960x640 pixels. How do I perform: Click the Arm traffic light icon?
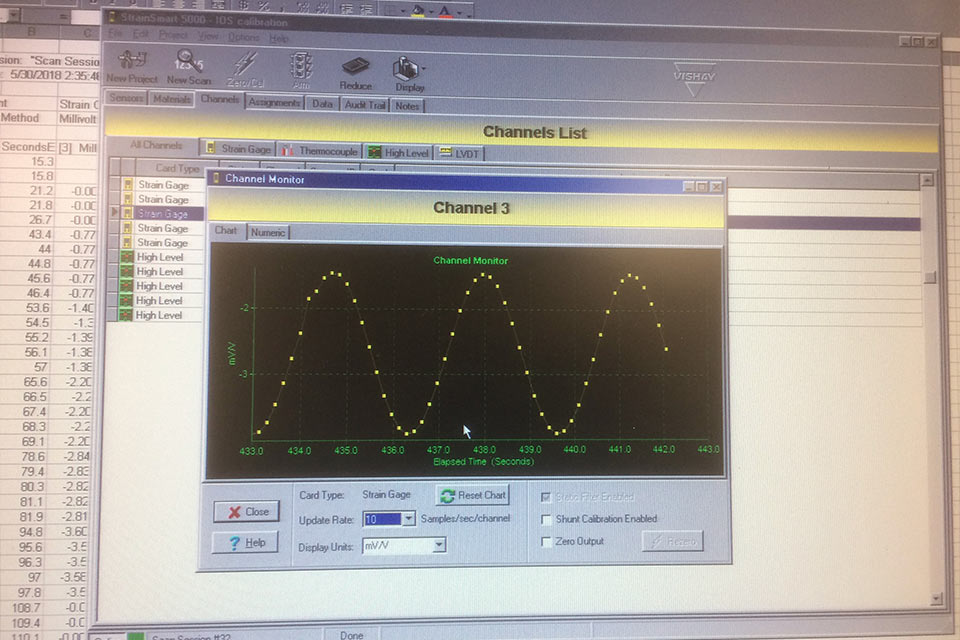click(299, 68)
